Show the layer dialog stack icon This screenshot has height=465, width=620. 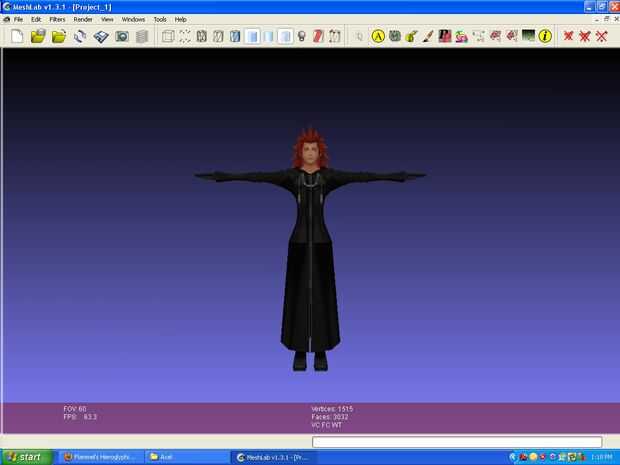142,36
